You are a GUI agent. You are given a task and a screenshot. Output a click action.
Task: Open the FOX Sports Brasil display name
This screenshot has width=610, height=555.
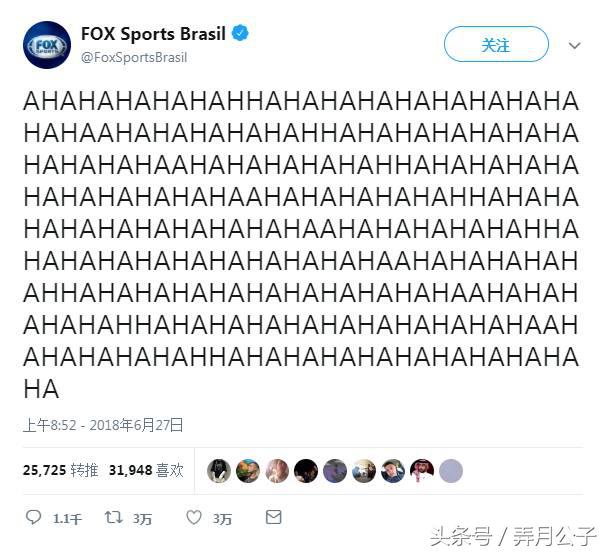coord(153,34)
